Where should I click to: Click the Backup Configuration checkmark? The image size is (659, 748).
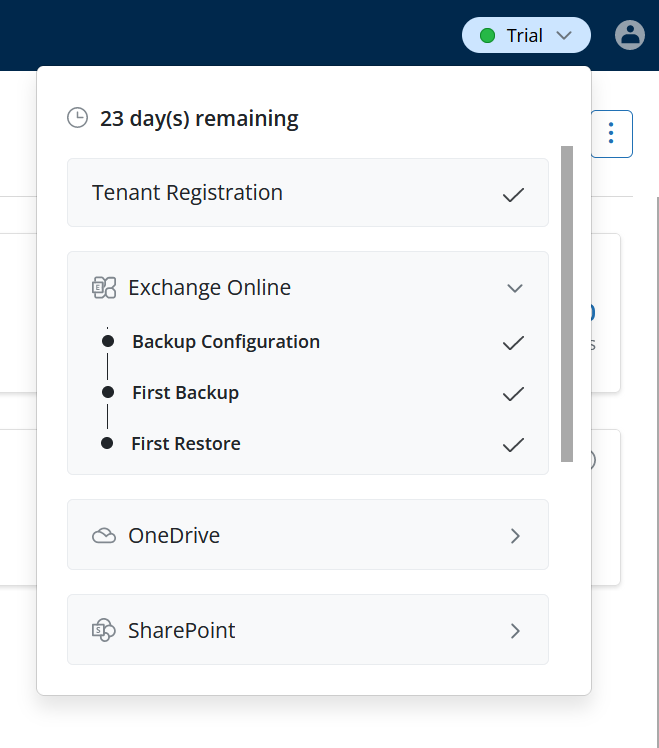pos(513,343)
